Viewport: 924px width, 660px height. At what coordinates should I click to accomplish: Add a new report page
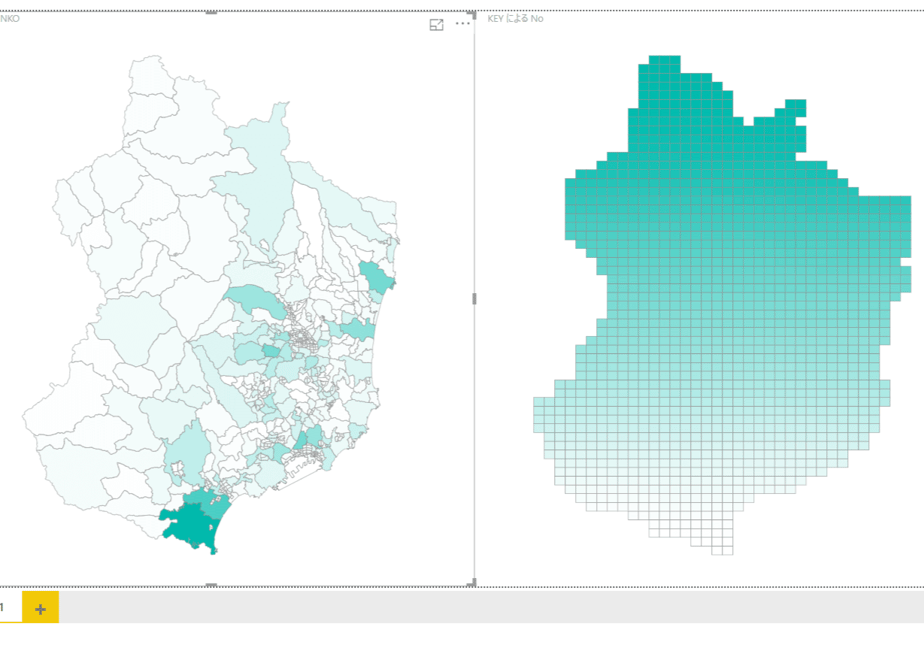tap(40, 608)
